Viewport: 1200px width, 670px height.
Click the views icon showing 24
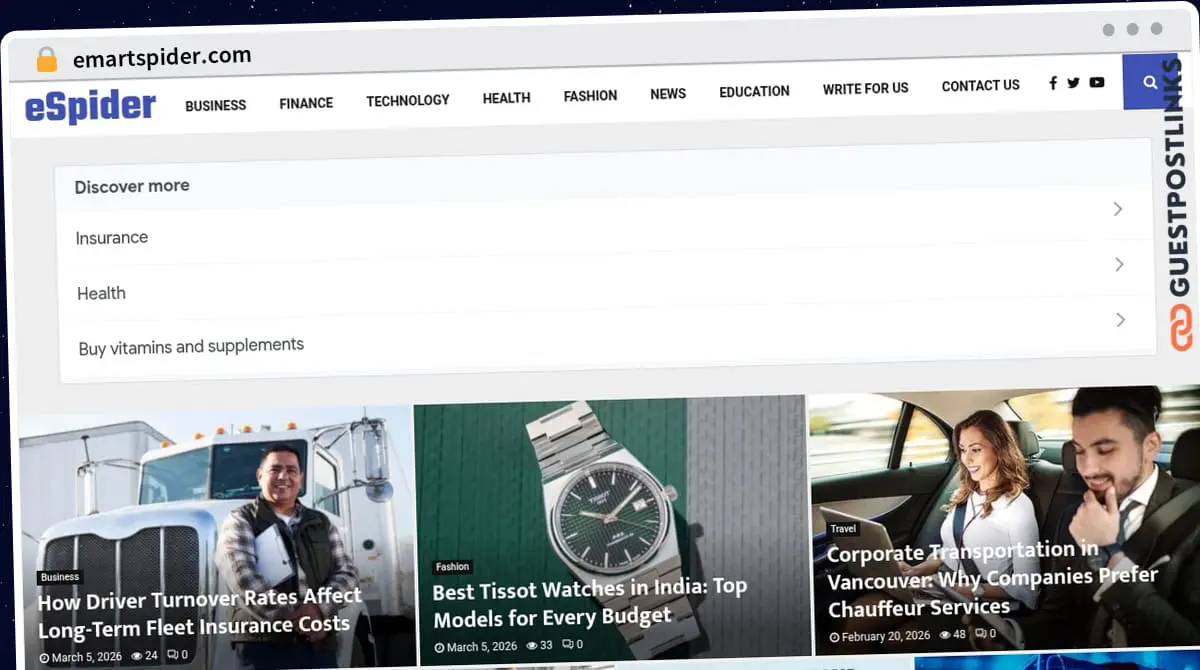138,656
